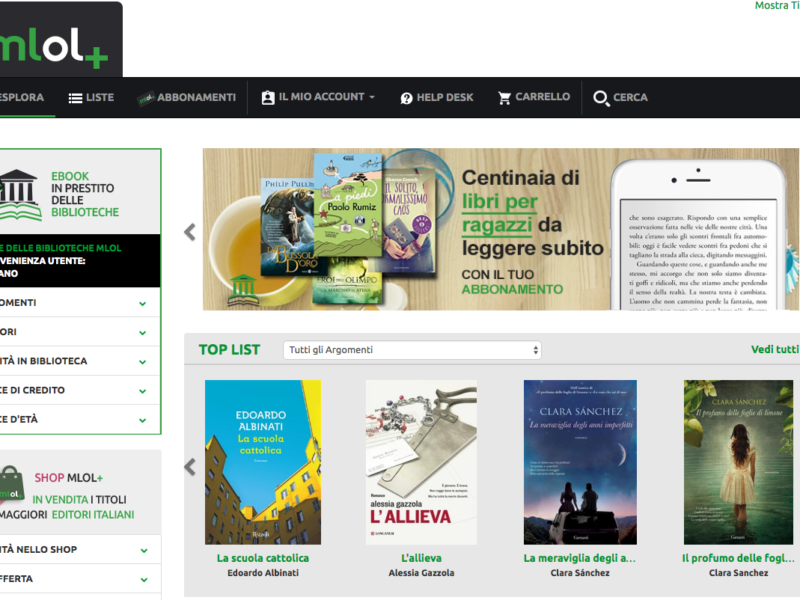Open the Cerca search menu item

620,97
